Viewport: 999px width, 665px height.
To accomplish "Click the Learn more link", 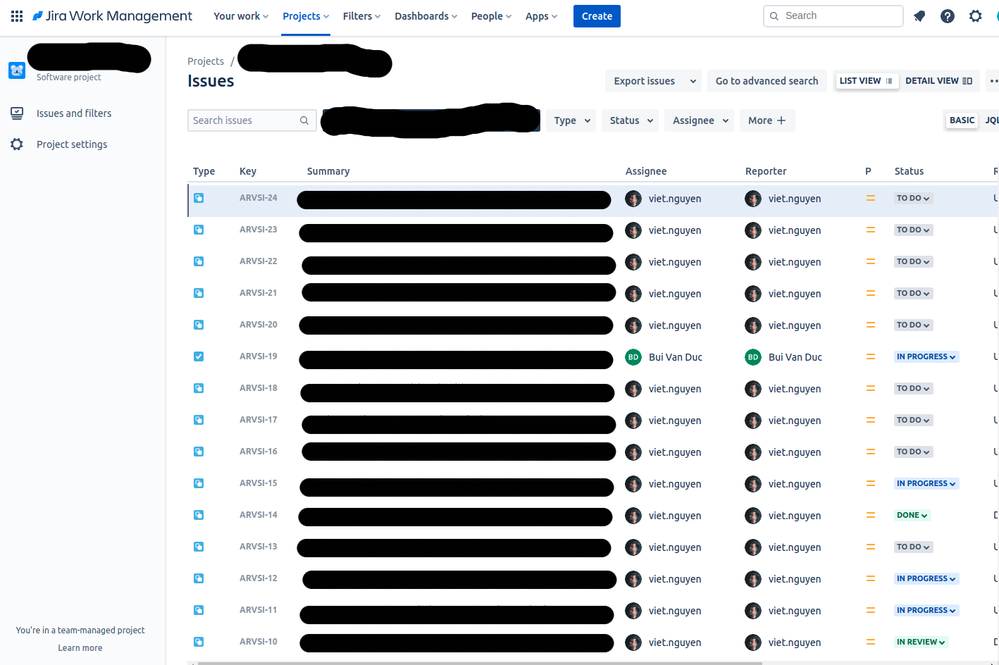I will point(80,648).
